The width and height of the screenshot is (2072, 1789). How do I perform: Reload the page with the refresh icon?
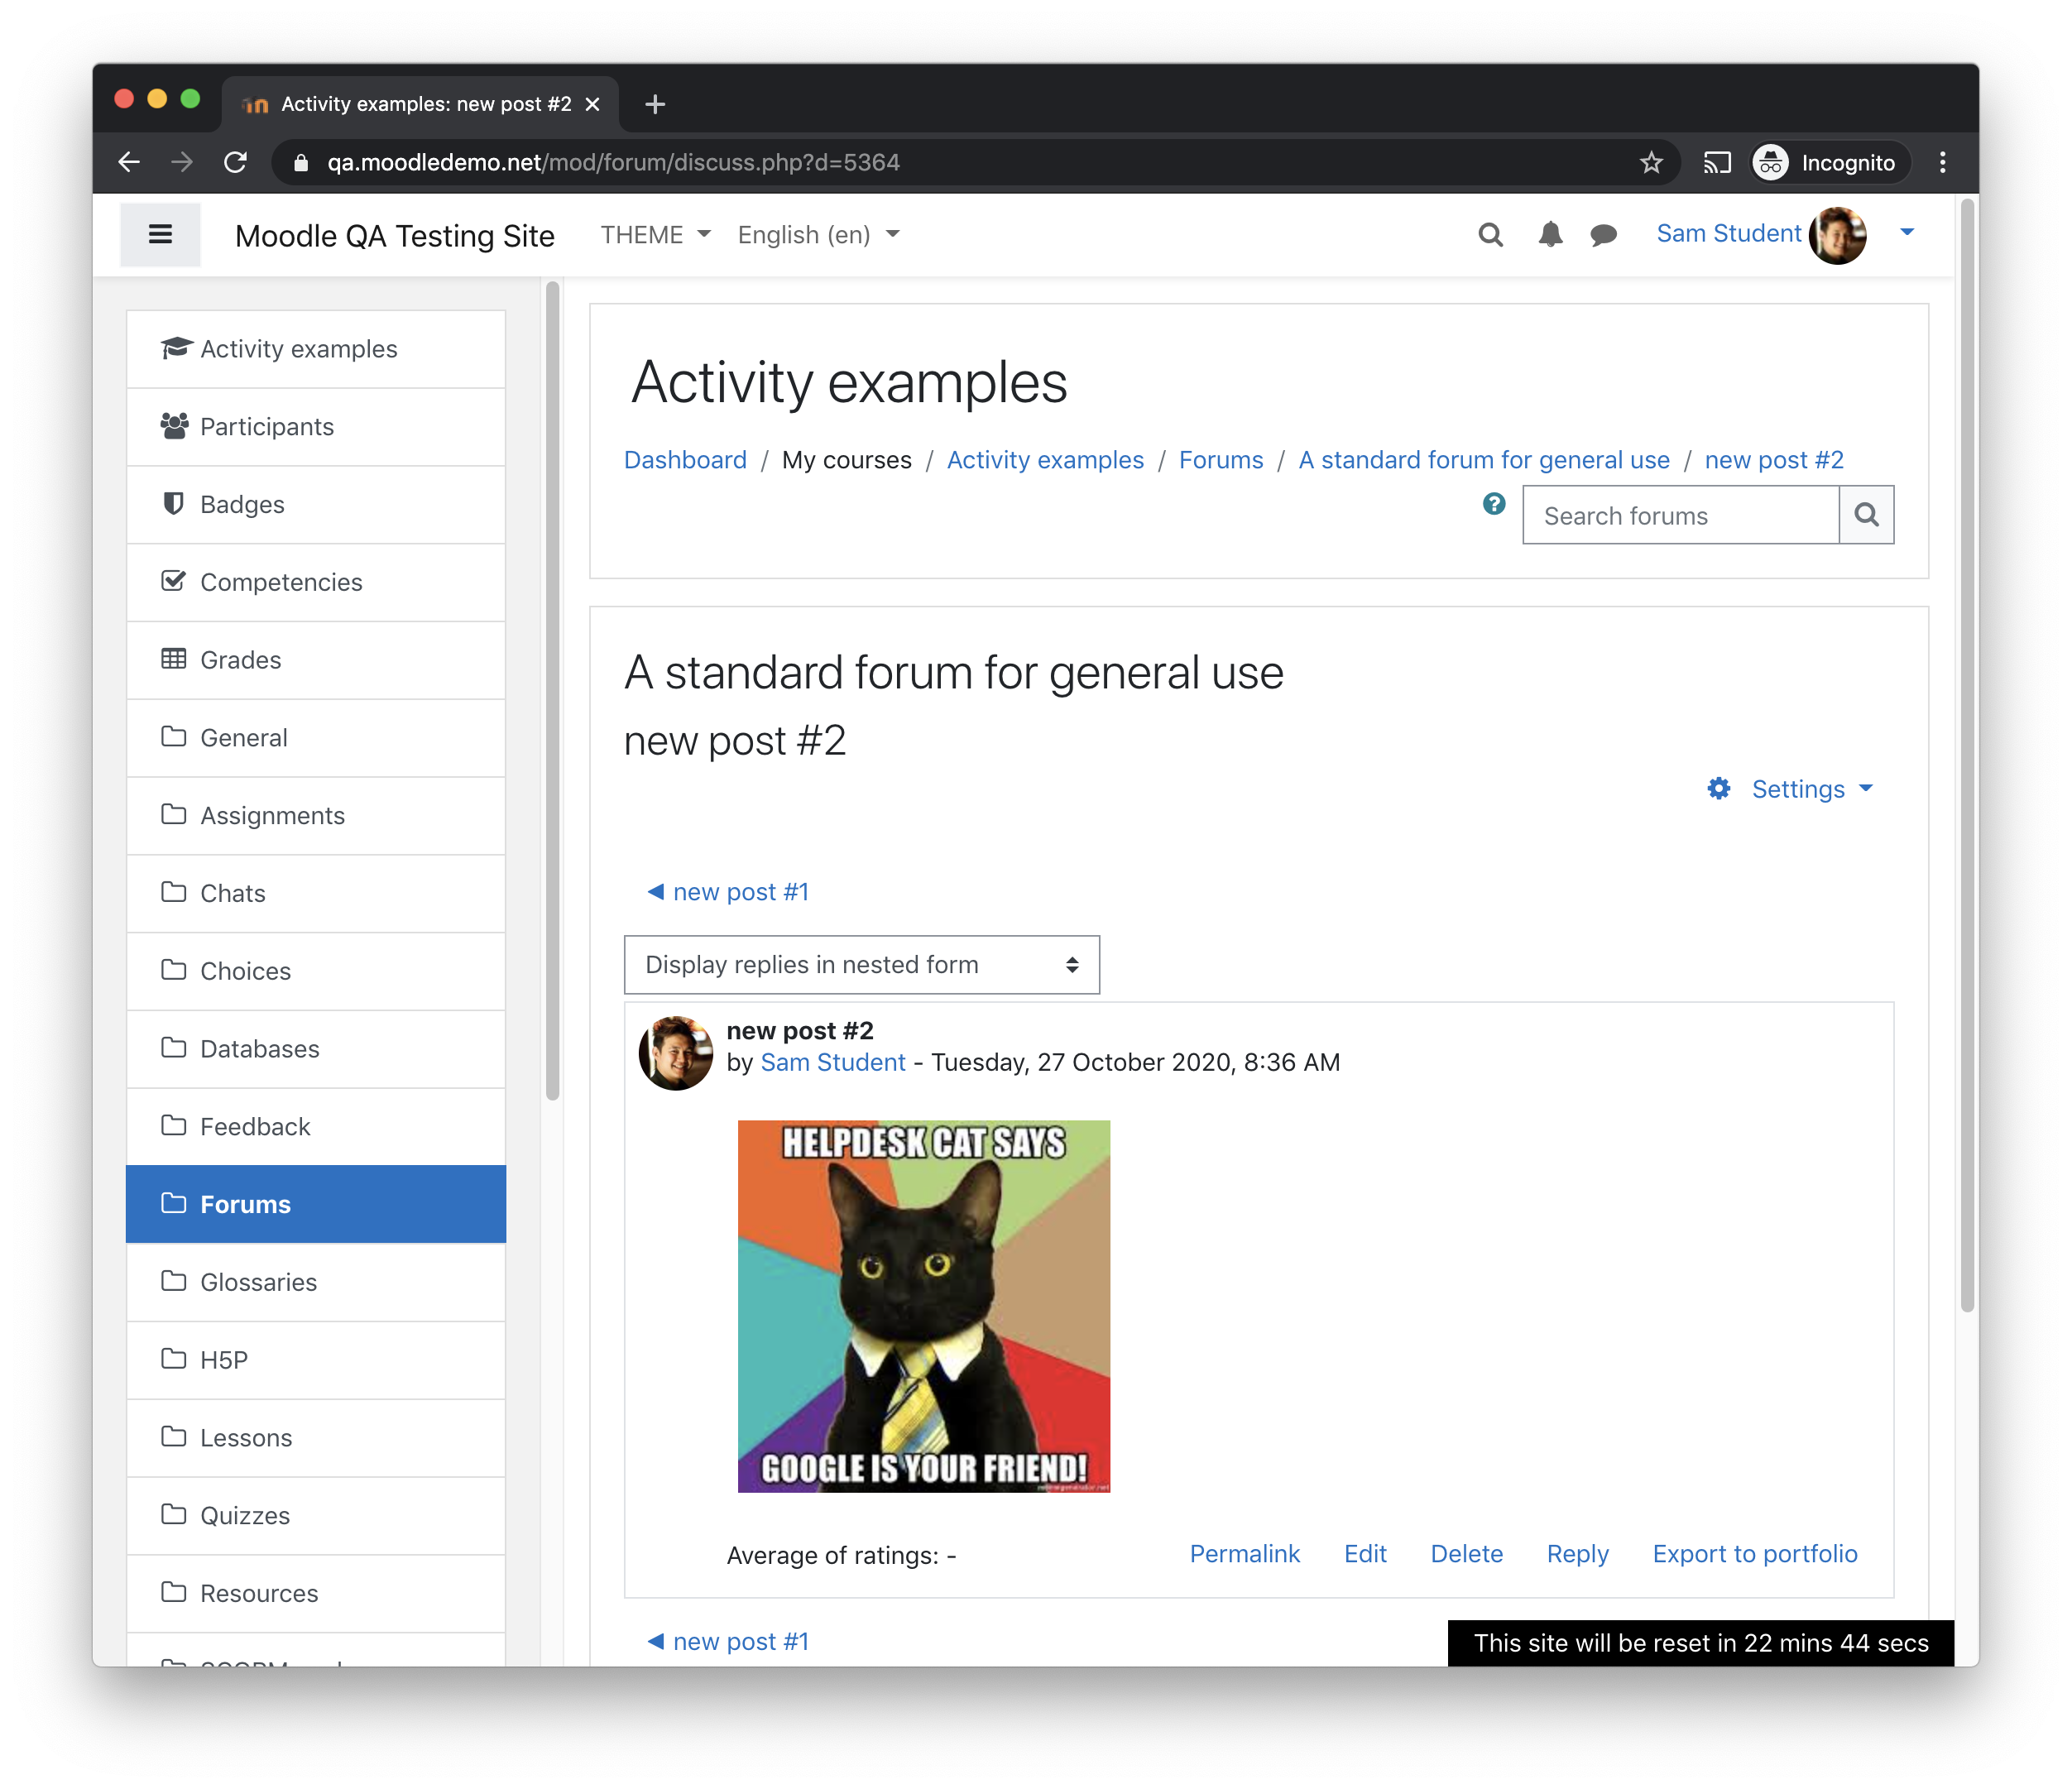coord(235,162)
